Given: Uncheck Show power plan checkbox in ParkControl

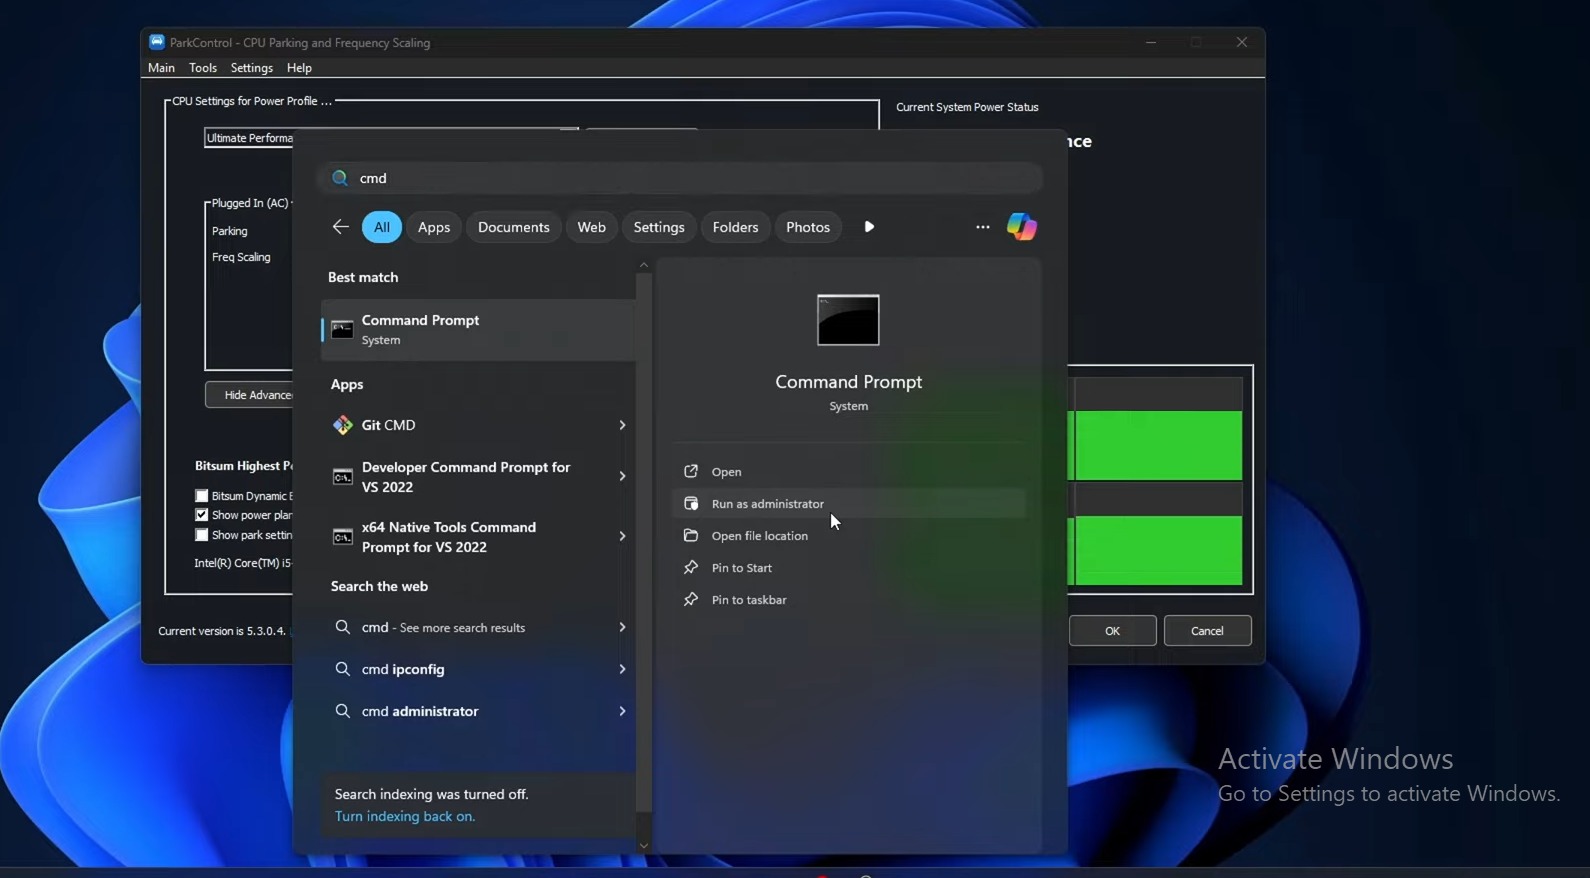Looking at the screenshot, I should [x=201, y=515].
